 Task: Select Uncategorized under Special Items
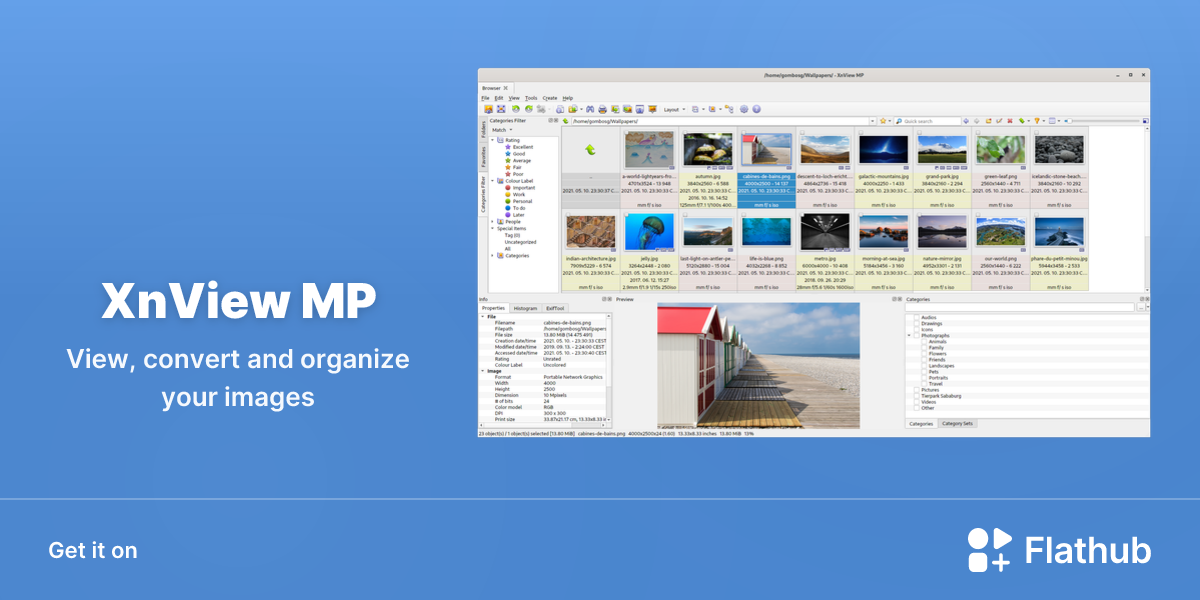click(520, 242)
